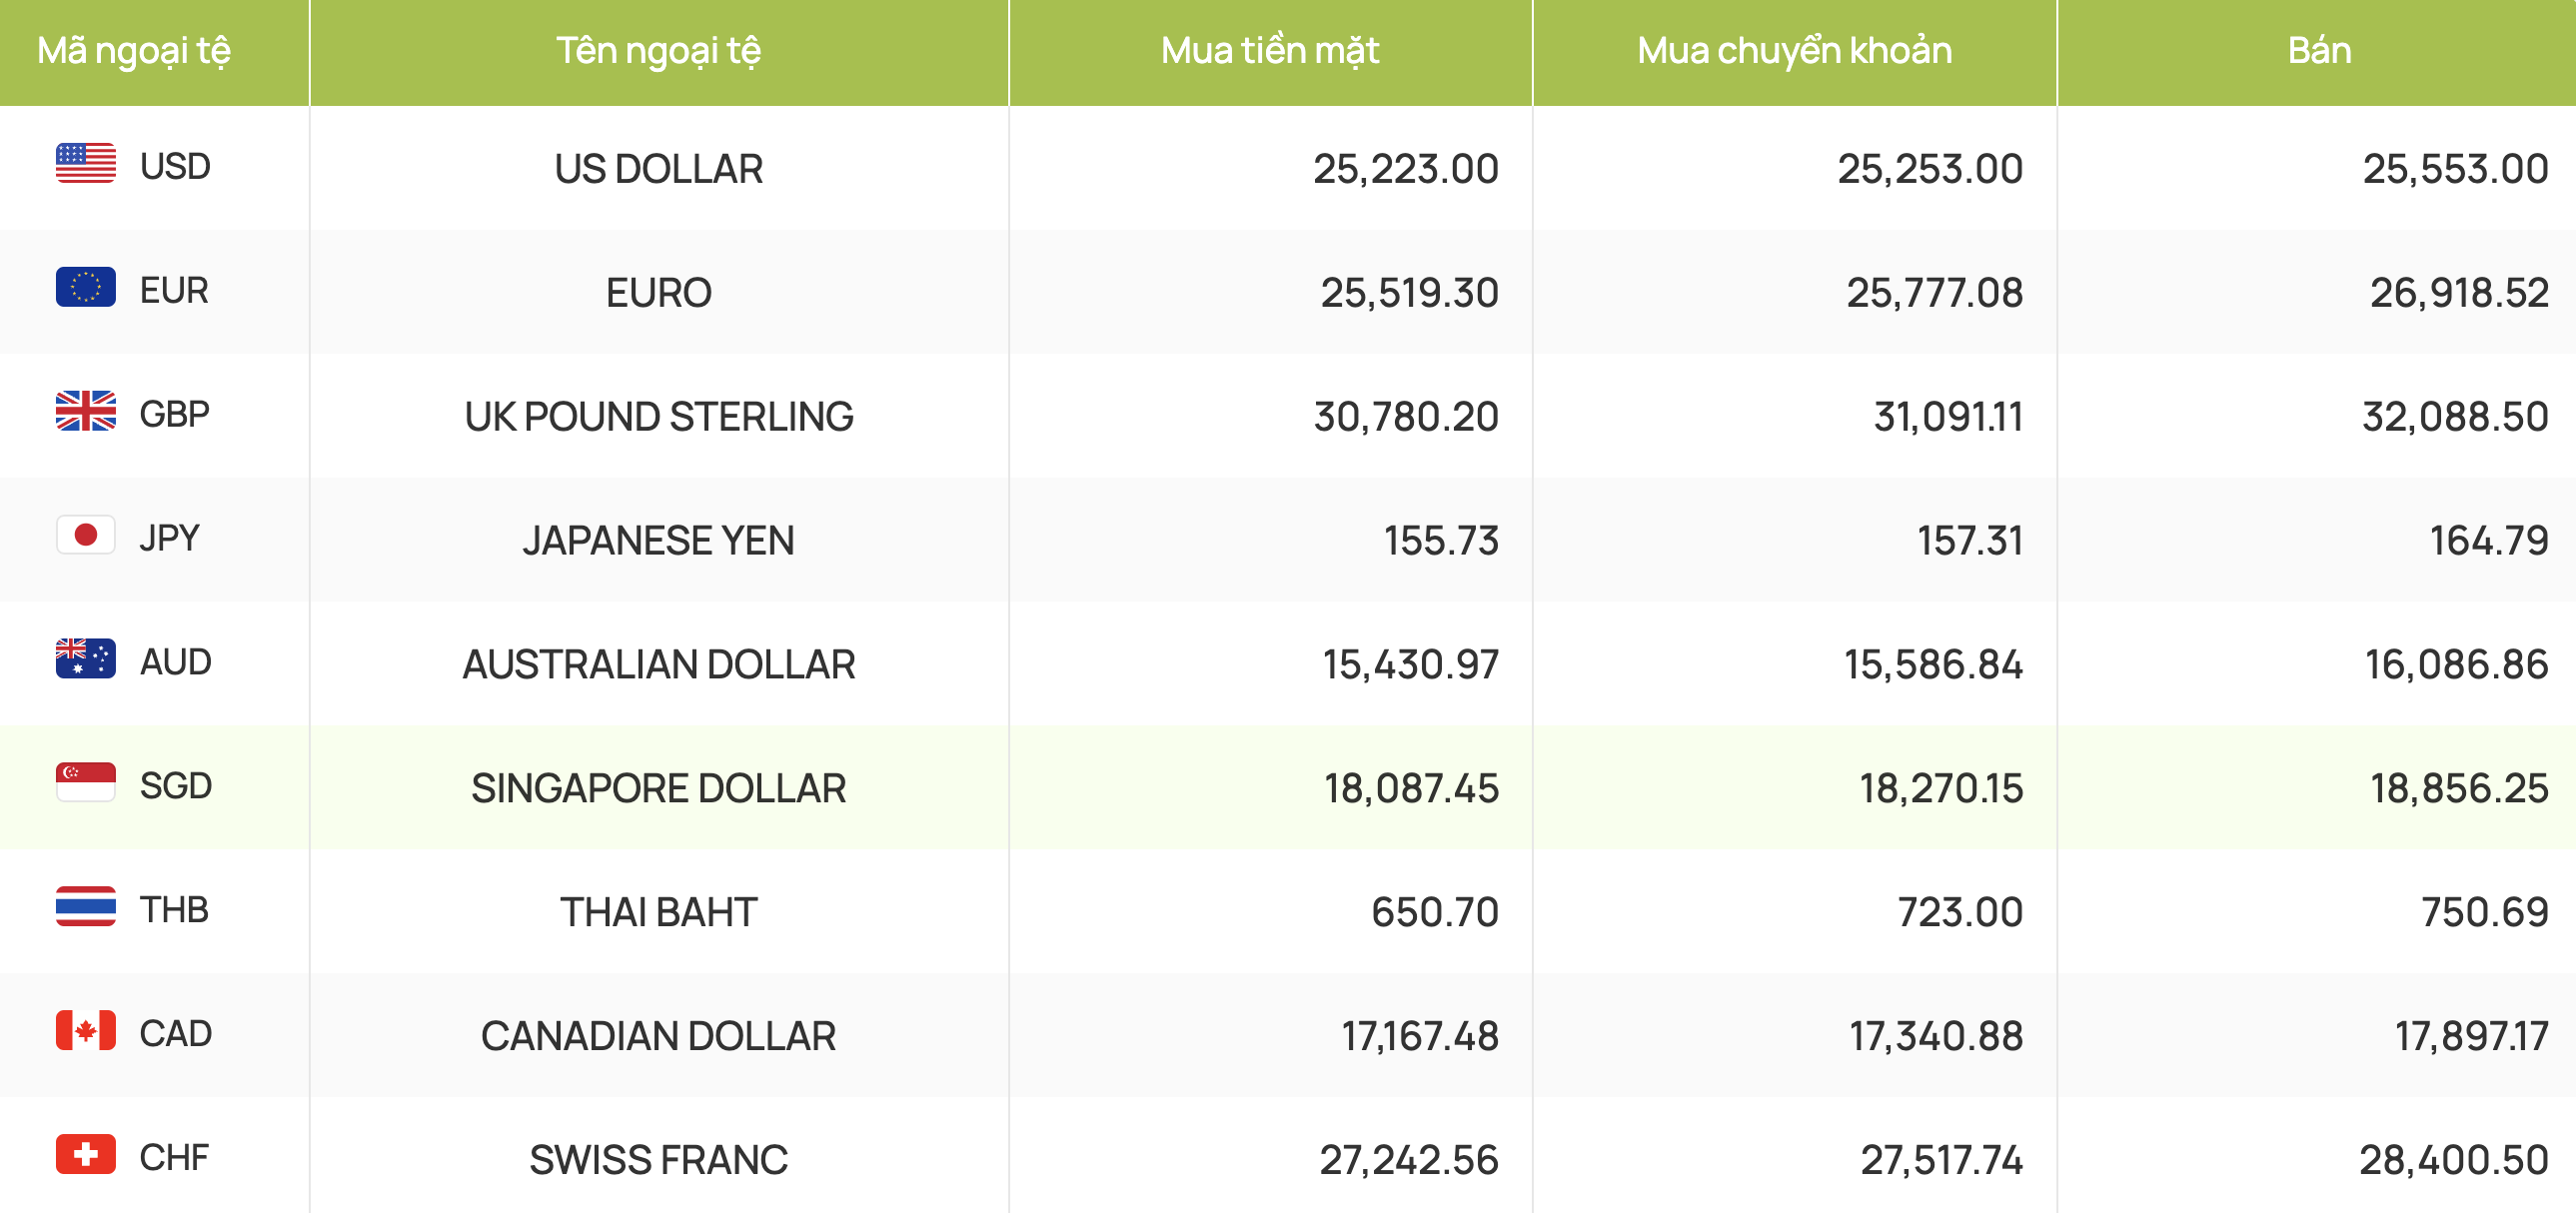Click the European Union flag icon

pos(86,288)
